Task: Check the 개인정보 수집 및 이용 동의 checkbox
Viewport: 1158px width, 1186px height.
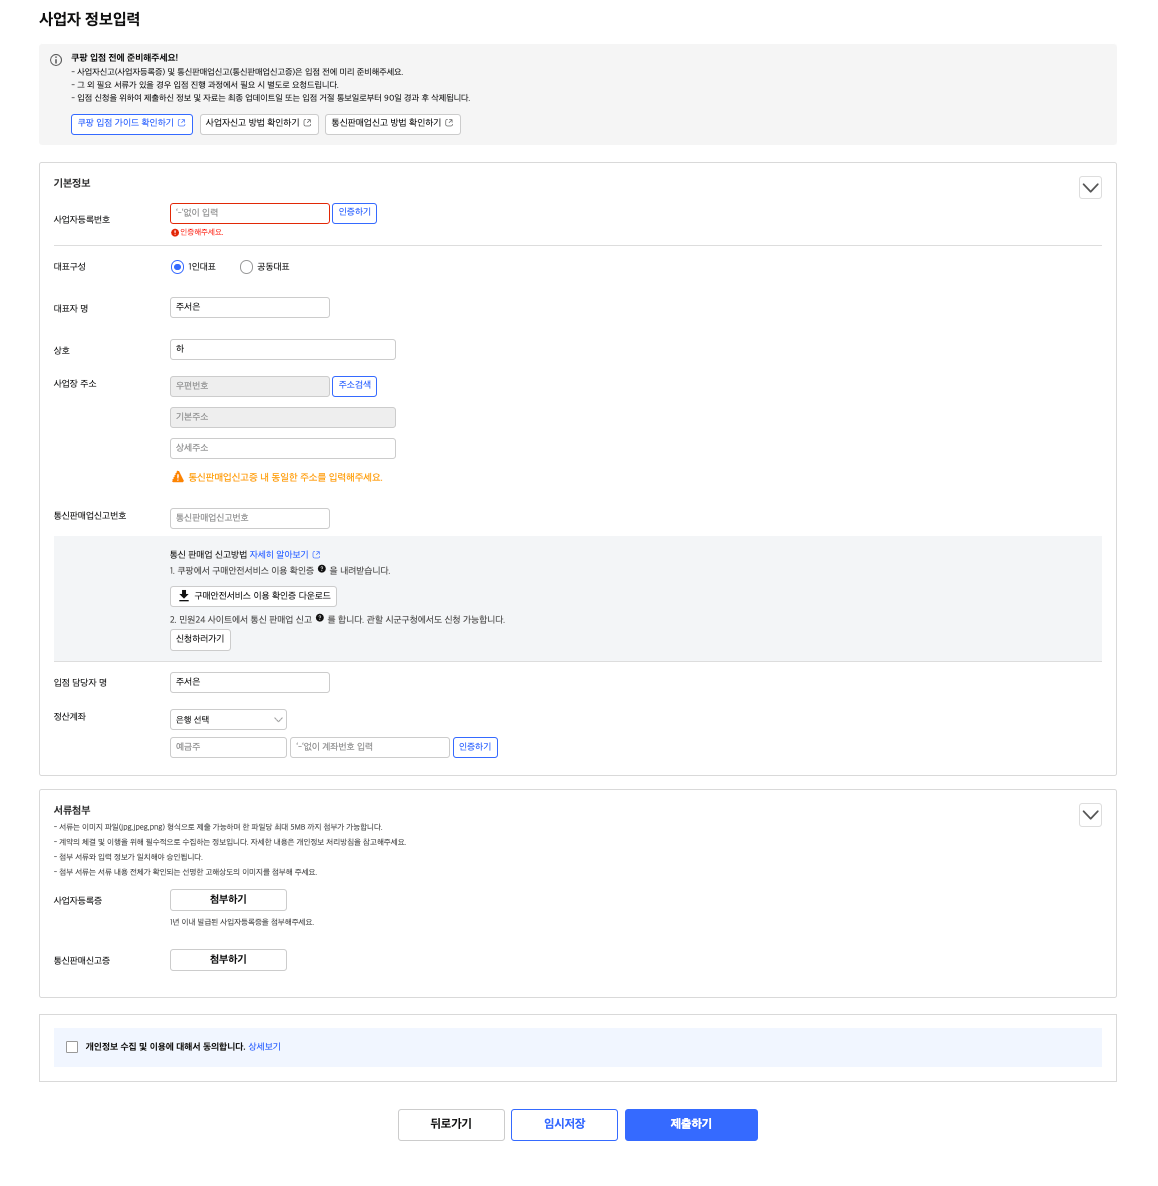Action: pos(72,1047)
